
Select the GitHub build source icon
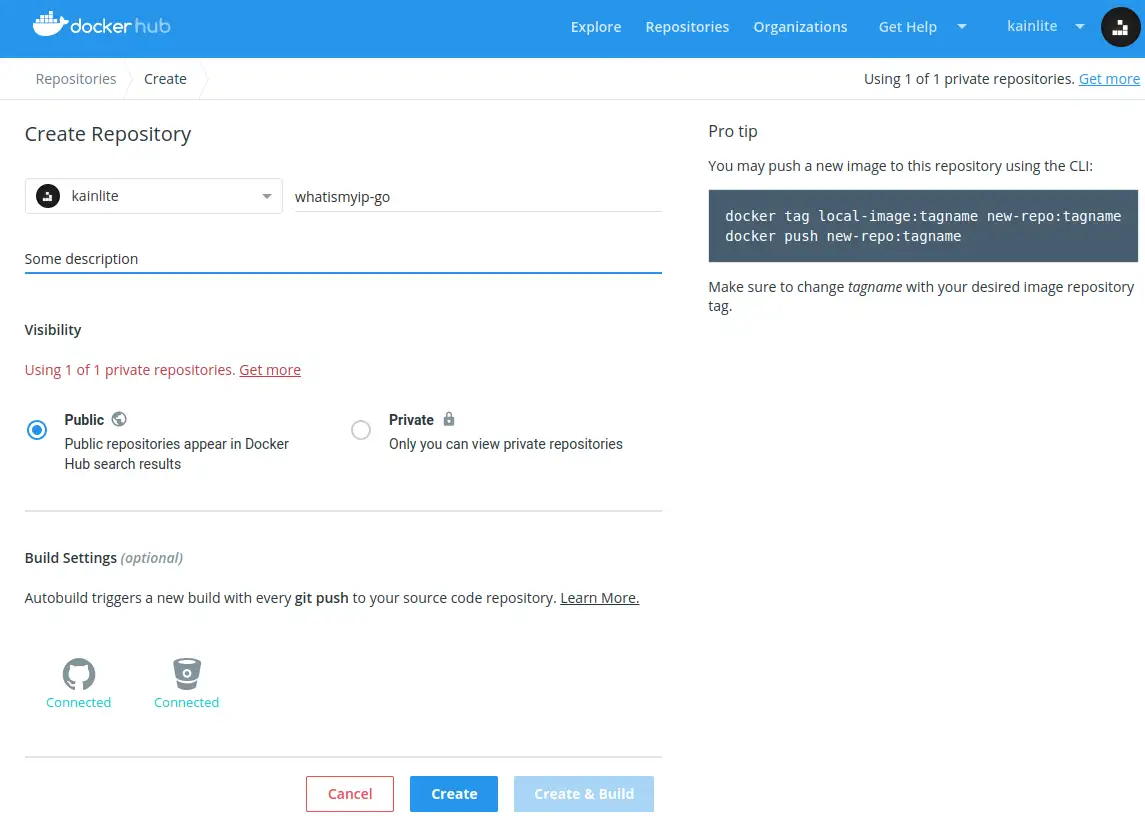click(79, 673)
